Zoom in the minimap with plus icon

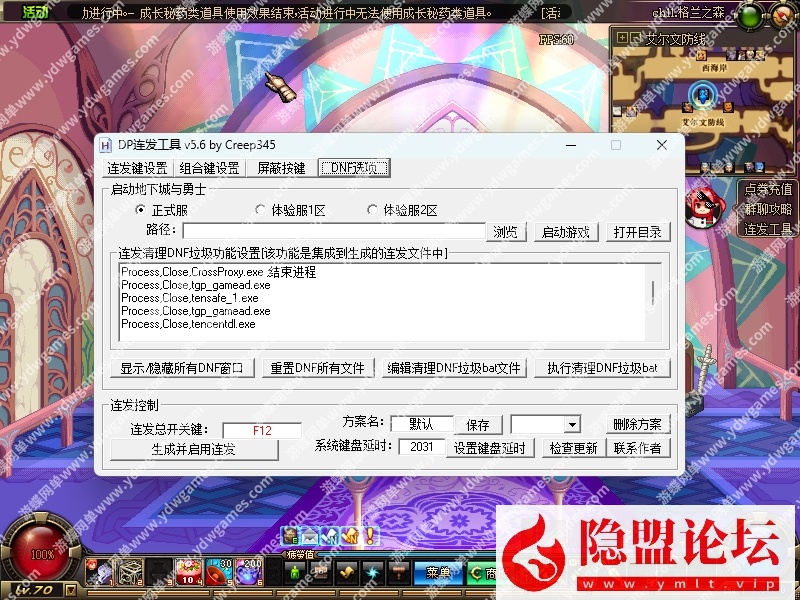(x=621, y=38)
